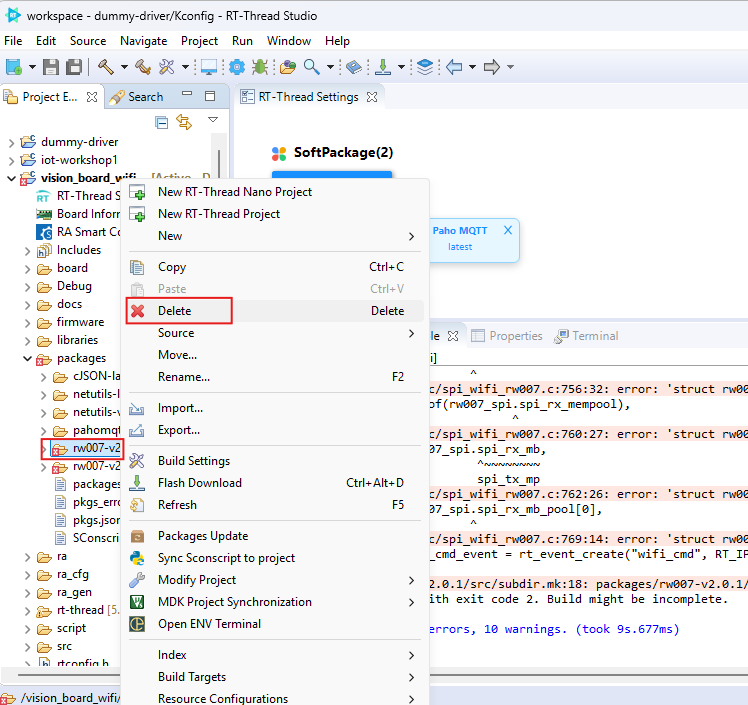Toggle Link with Editor in Project Explorer
The width and height of the screenshot is (748, 705).
[184, 122]
